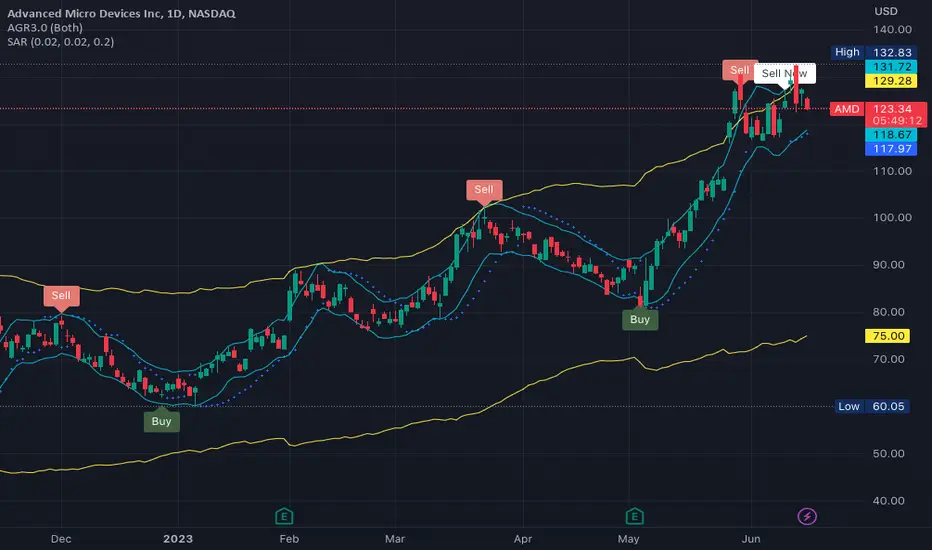Click the December Sell signal label

click(61, 296)
